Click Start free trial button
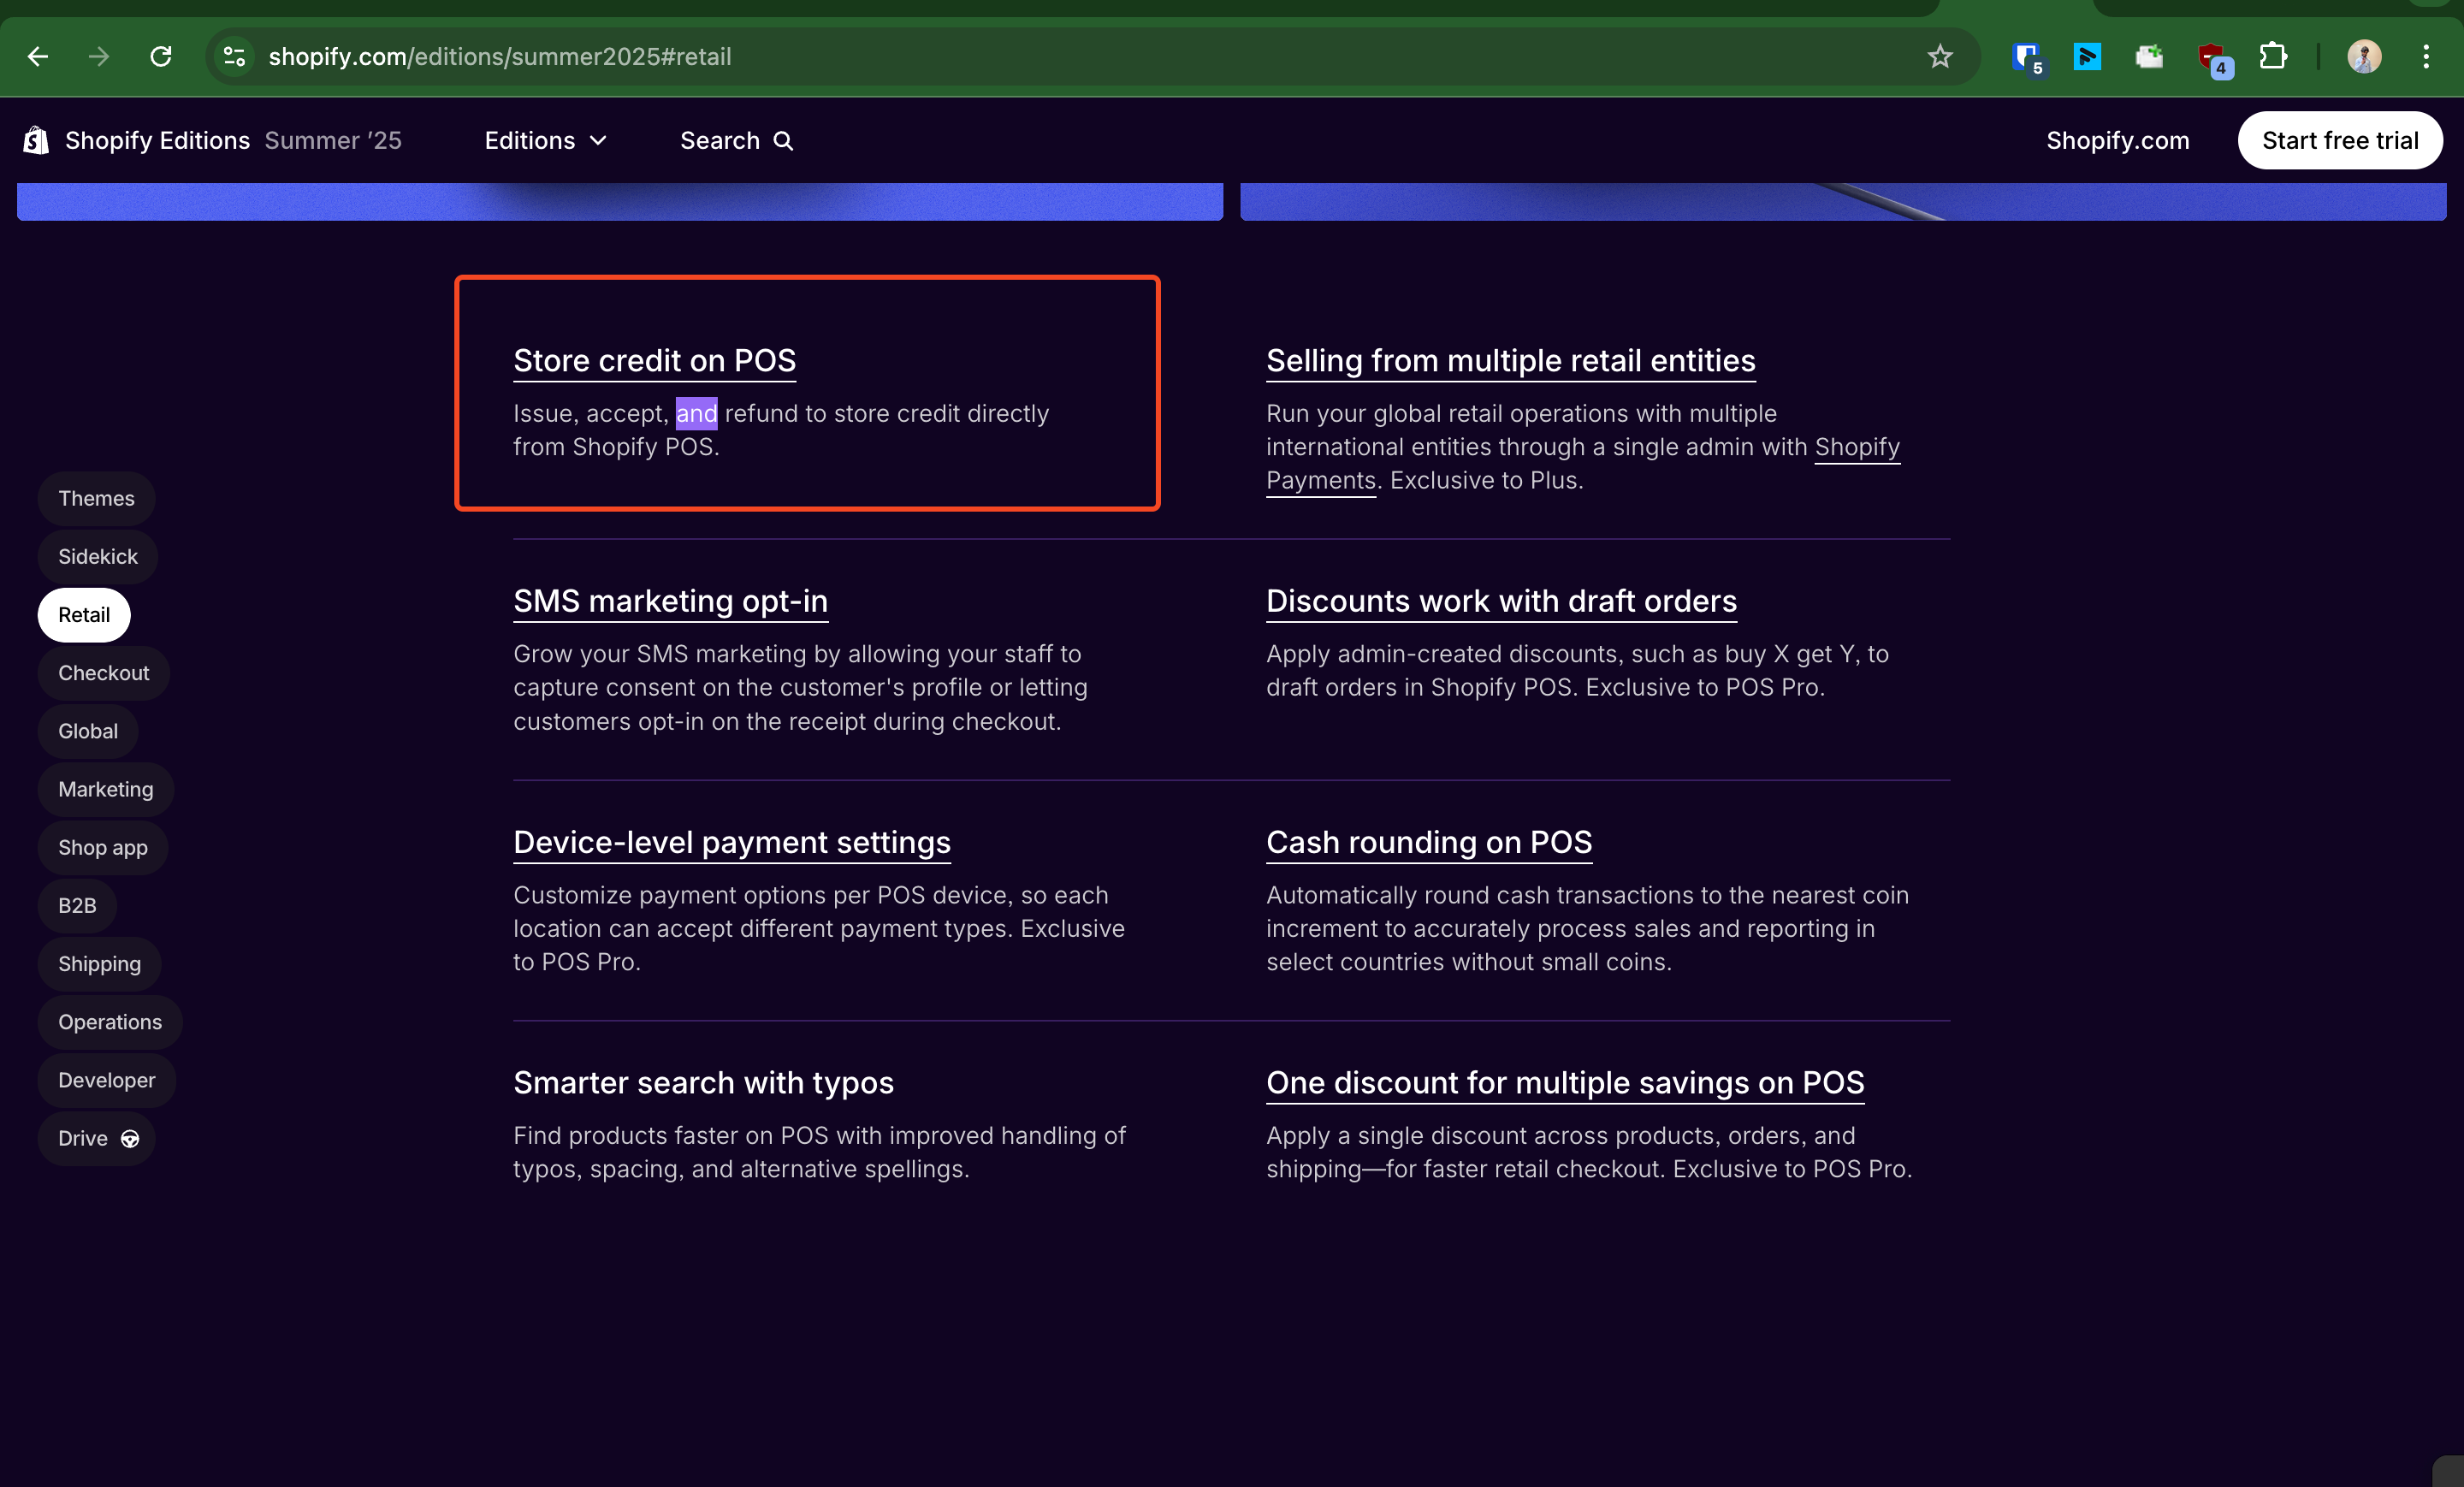Screen dimensions: 2464x1487 pos(2339,141)
